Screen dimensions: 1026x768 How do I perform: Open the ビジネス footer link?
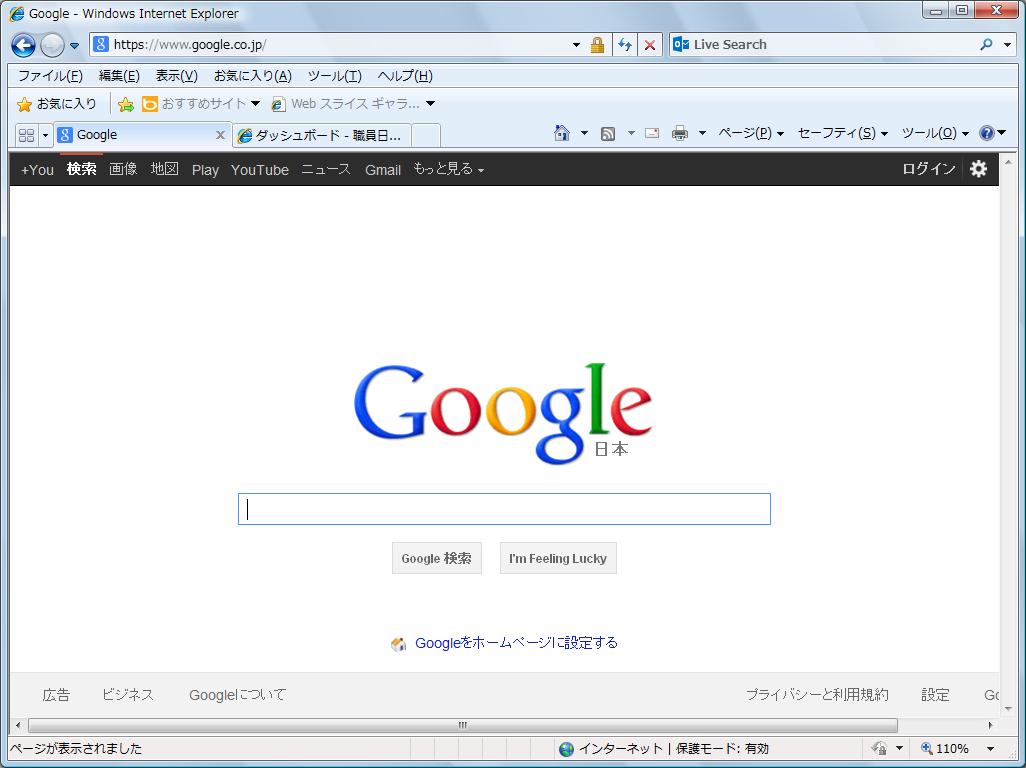point(128,695)
